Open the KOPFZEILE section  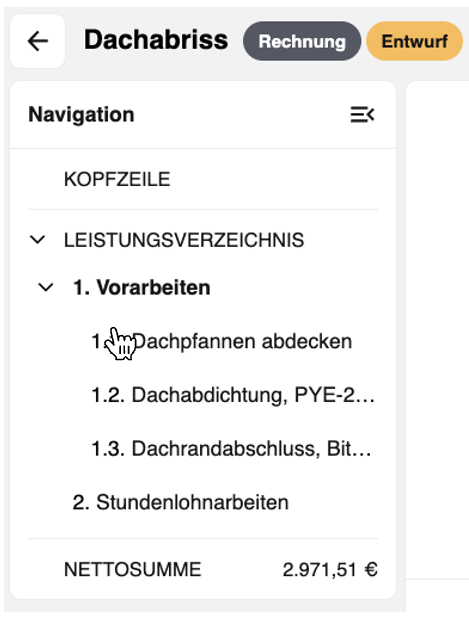pos(117,179)
